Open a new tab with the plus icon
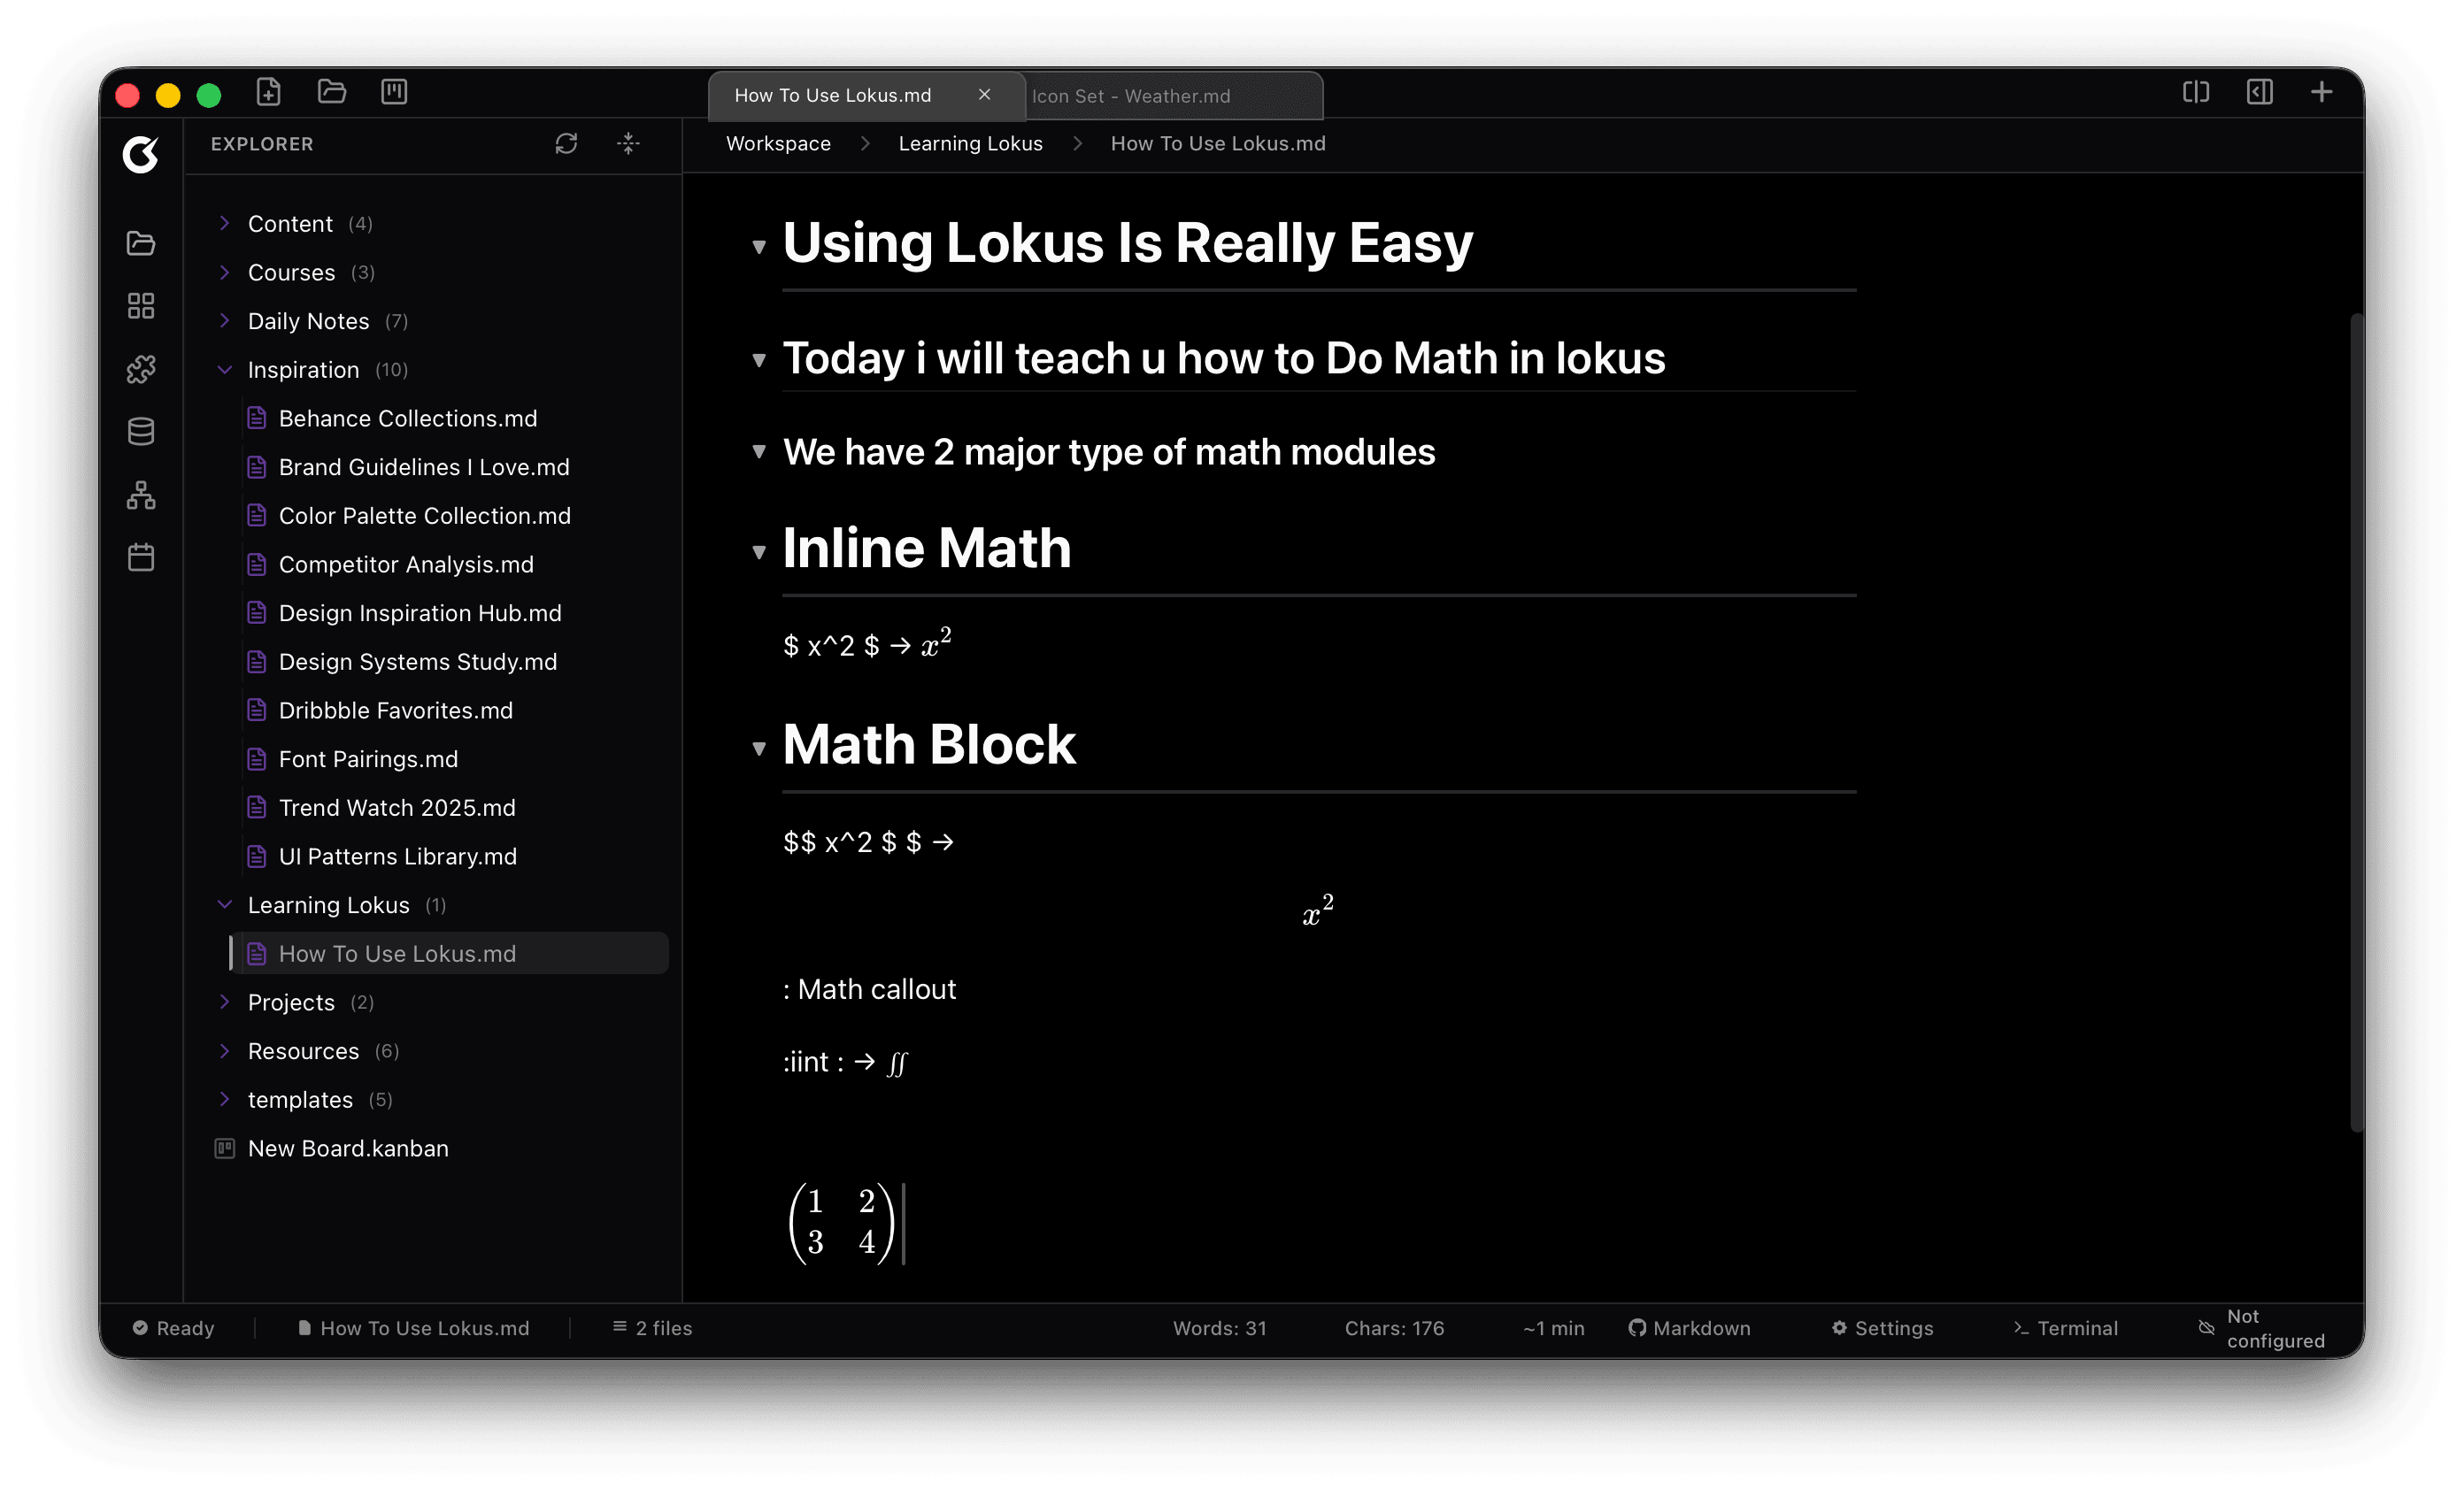The width and height of the screenshot is (2464, 1490). (2322, 91)
